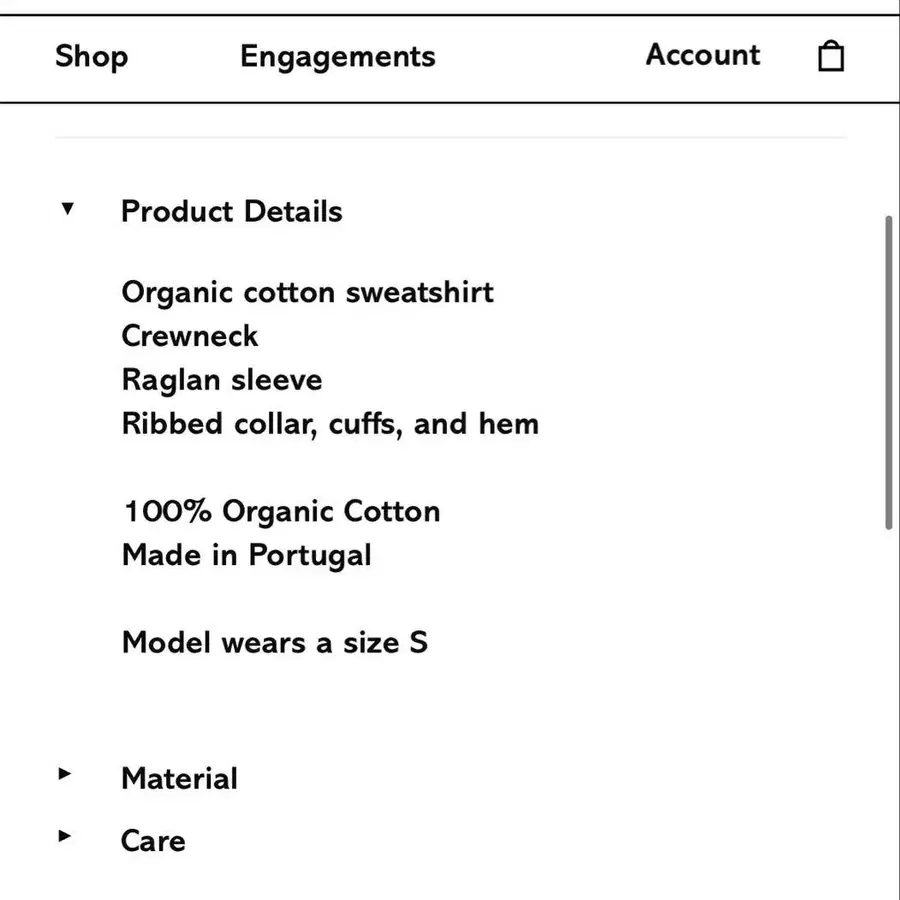
Task: Click the vertical scrollbar thumb
Action: [889, 372]
